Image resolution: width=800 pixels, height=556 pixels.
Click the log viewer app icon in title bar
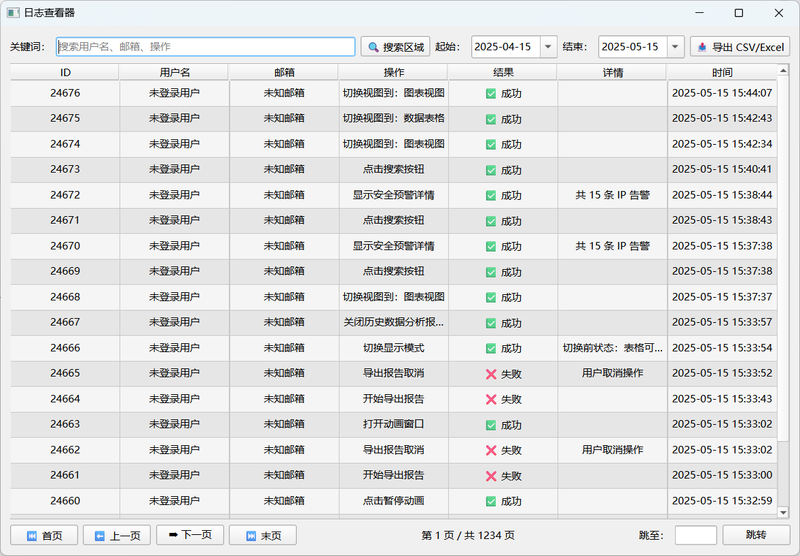[12, 13]
